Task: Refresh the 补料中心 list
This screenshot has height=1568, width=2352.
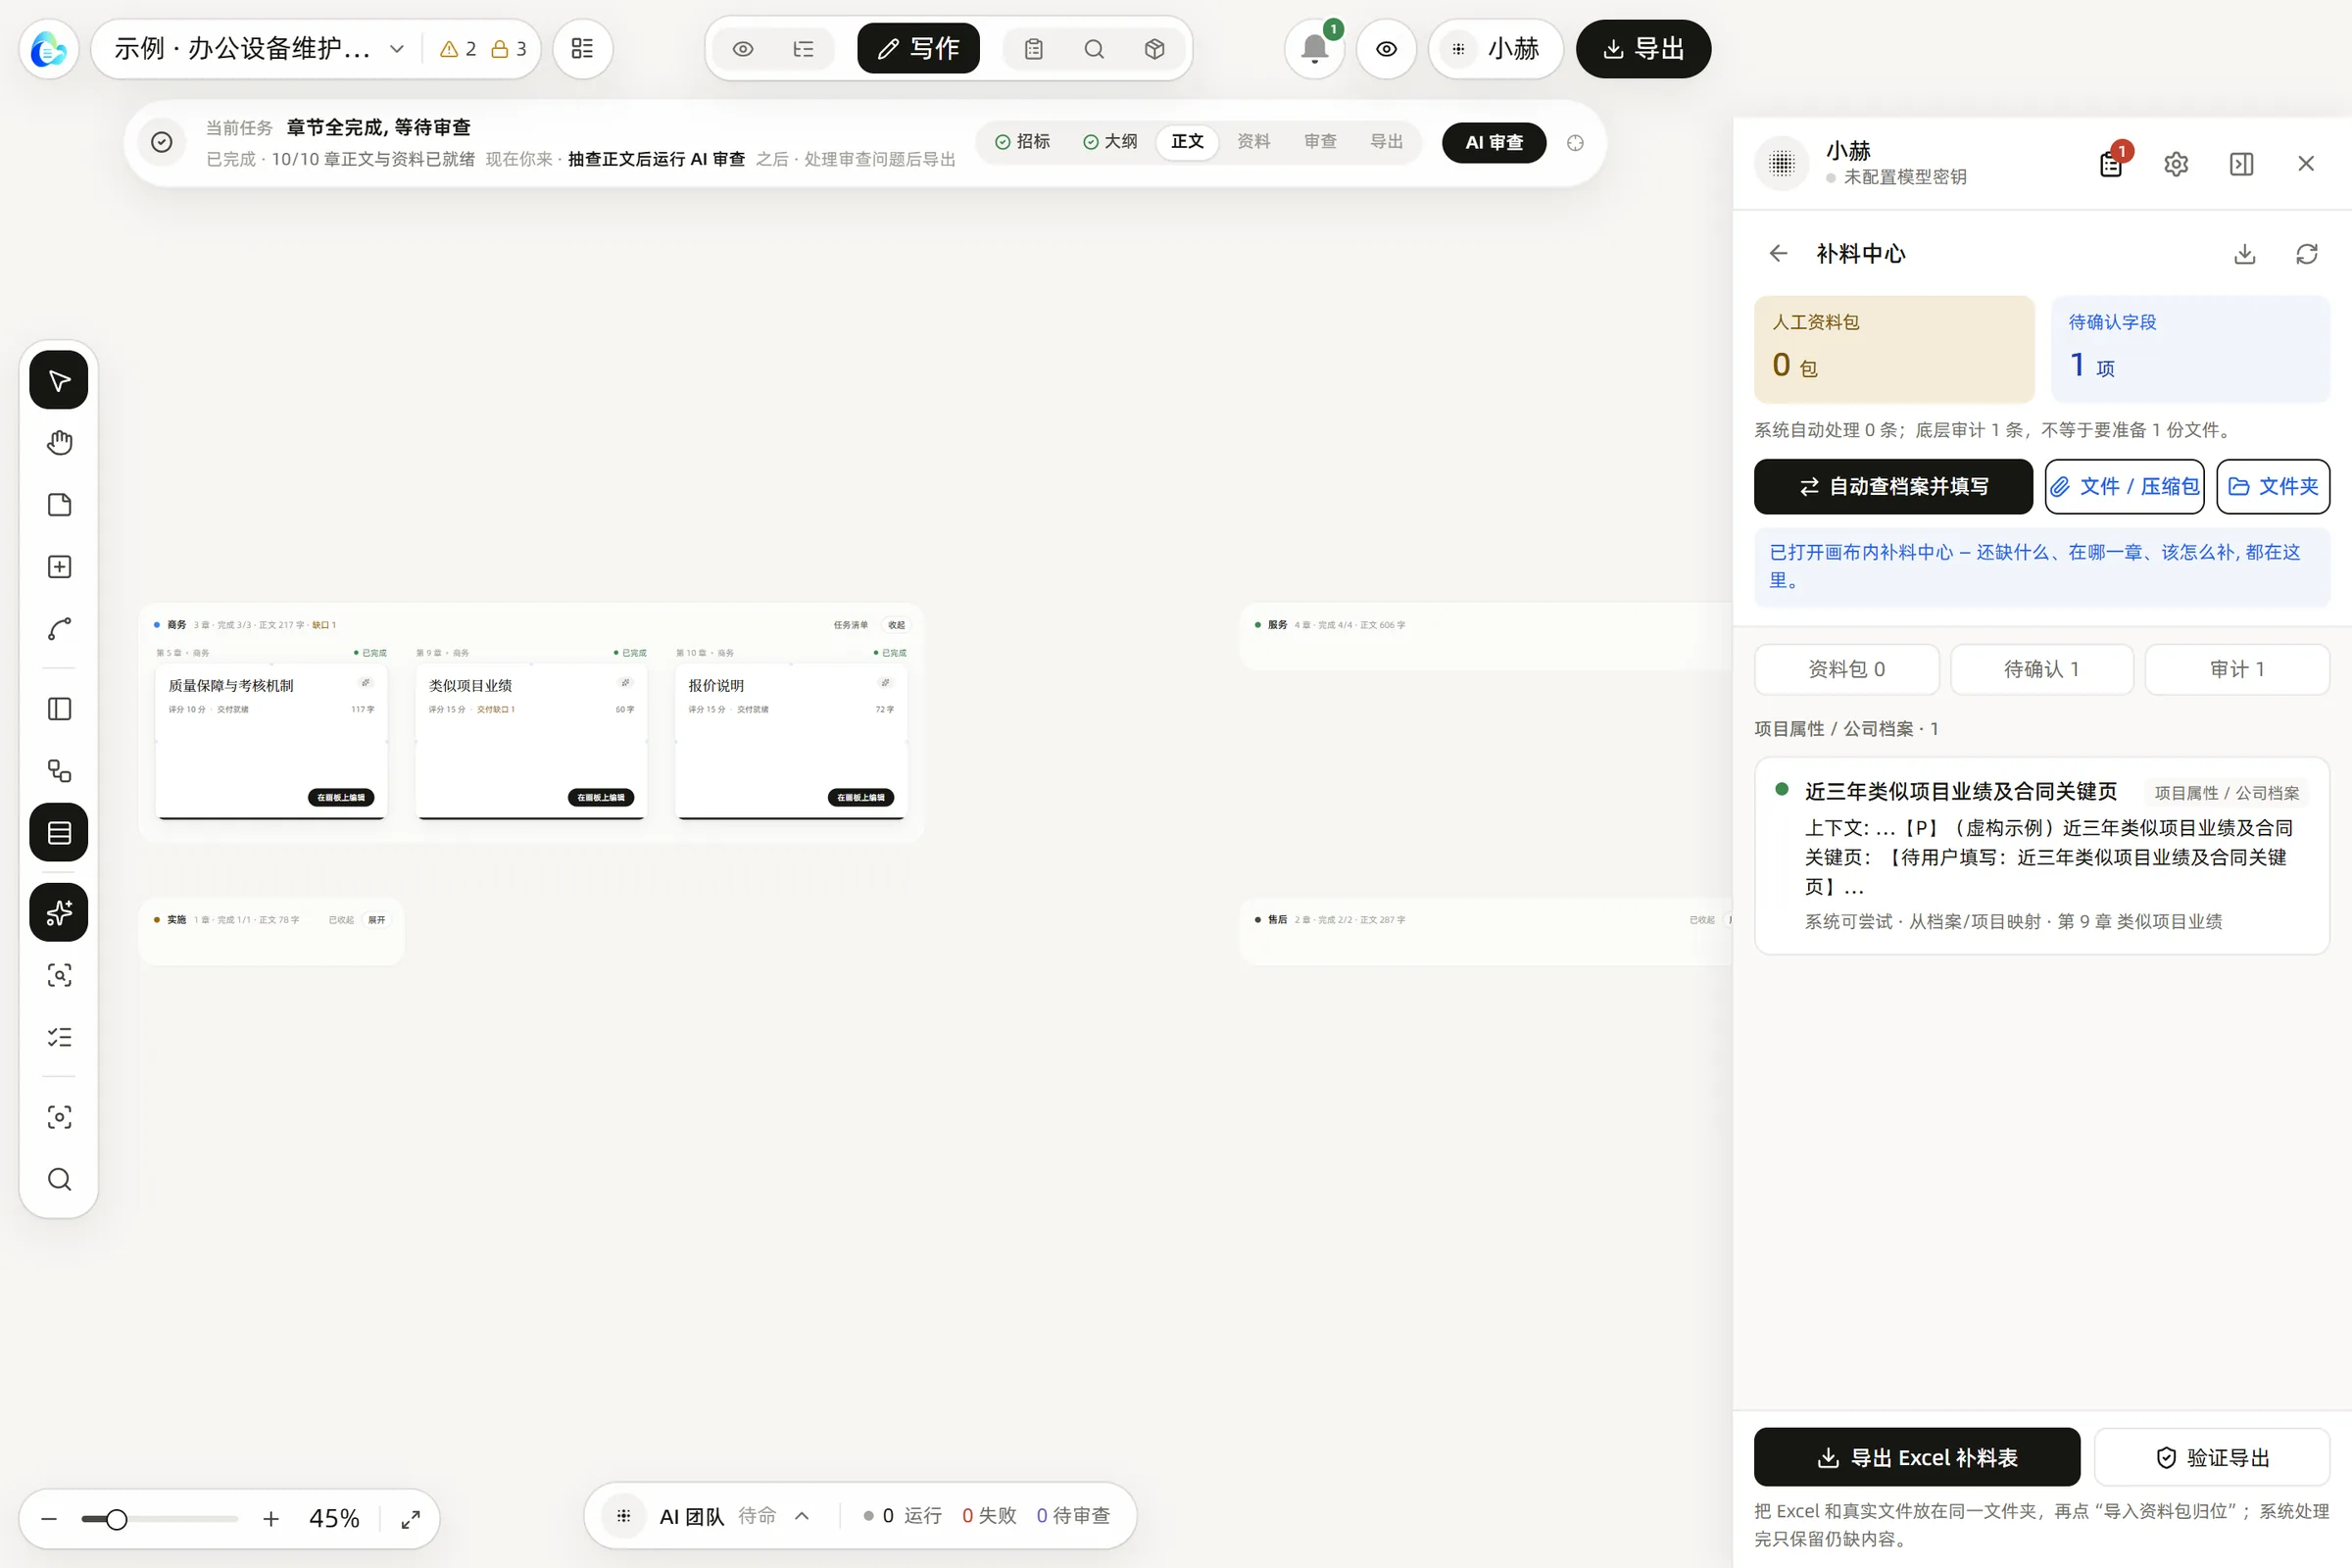Action: [x=2306, y=253]
